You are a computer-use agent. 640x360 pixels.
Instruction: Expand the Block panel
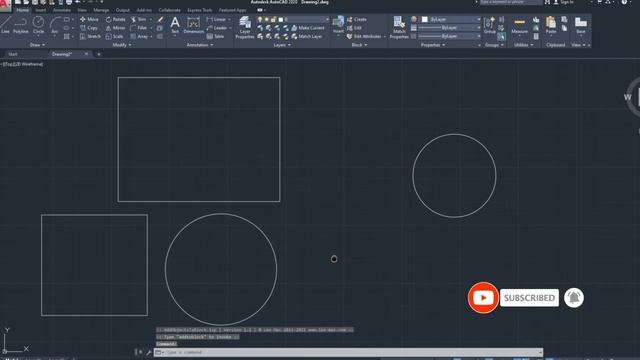pyautogui.click(x=359, y=45)
